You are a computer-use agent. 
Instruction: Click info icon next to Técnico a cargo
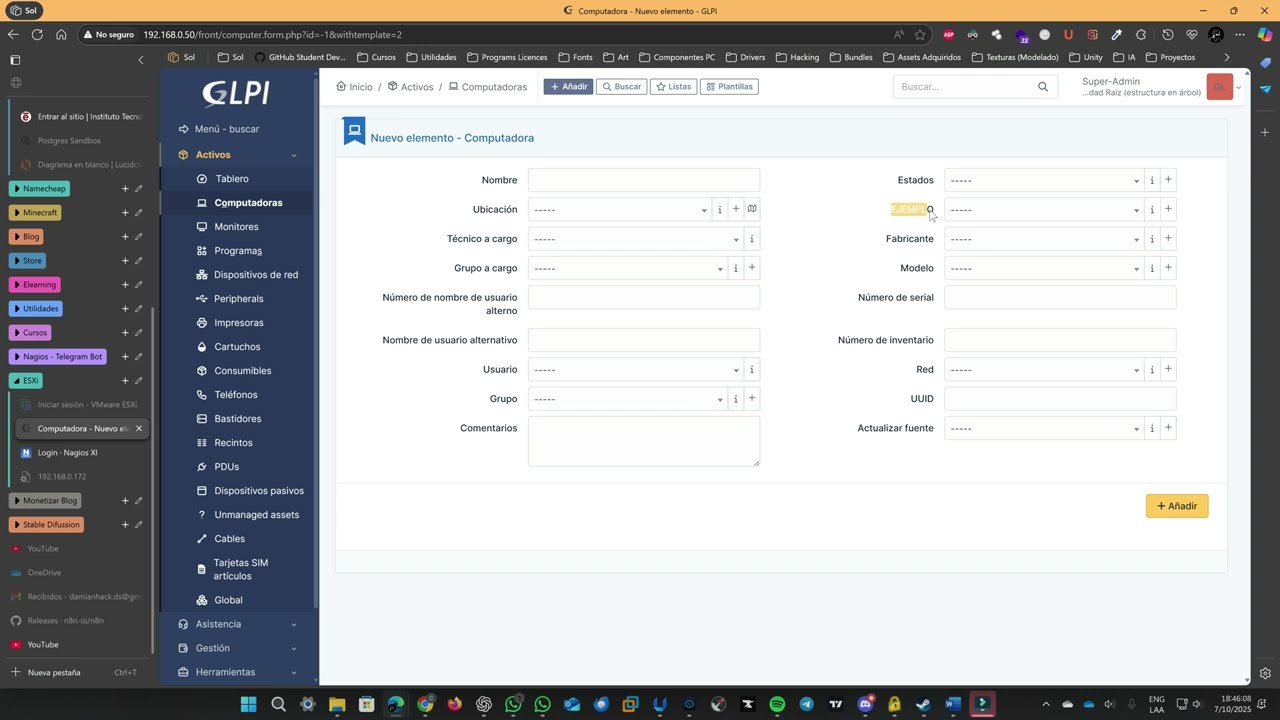click(752, 239)
